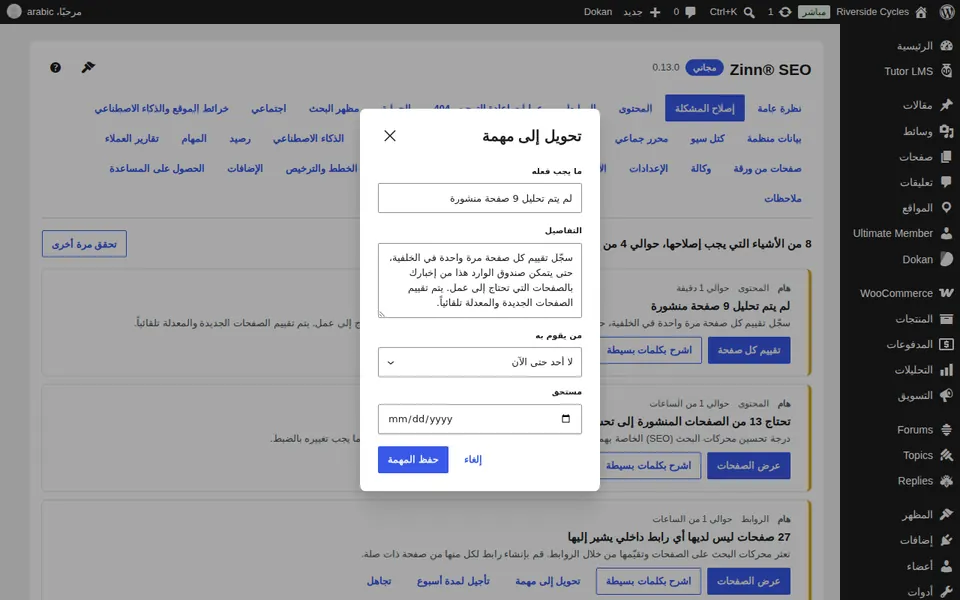Open Forums sidebar icon
This screenshot has width=960, height=600.
tap(947, 430)
